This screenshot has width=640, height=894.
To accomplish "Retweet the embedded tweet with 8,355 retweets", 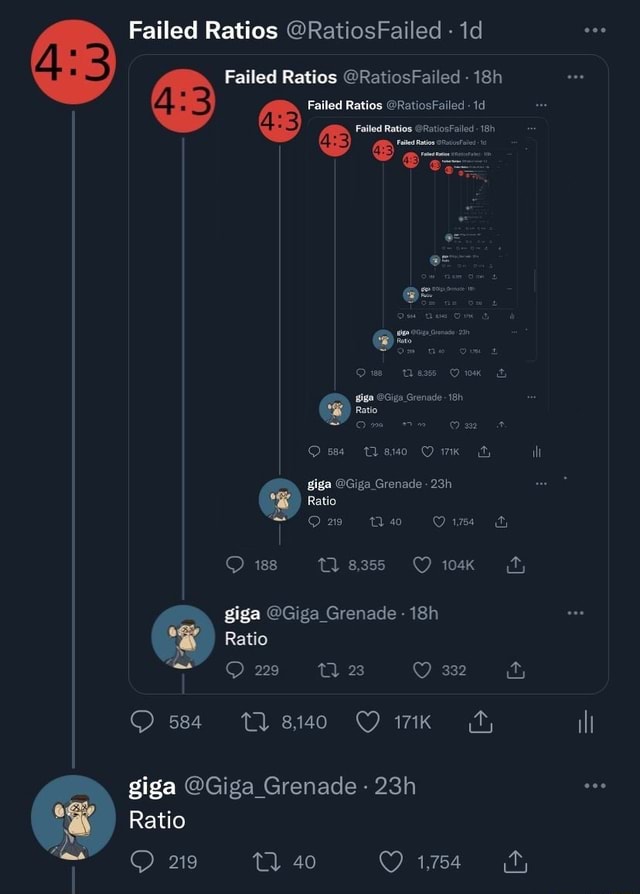I will [x=329, y=565].
